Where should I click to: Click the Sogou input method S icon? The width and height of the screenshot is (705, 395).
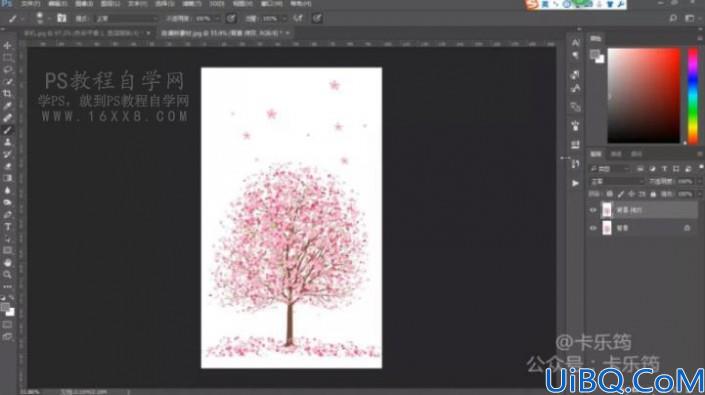532,4
